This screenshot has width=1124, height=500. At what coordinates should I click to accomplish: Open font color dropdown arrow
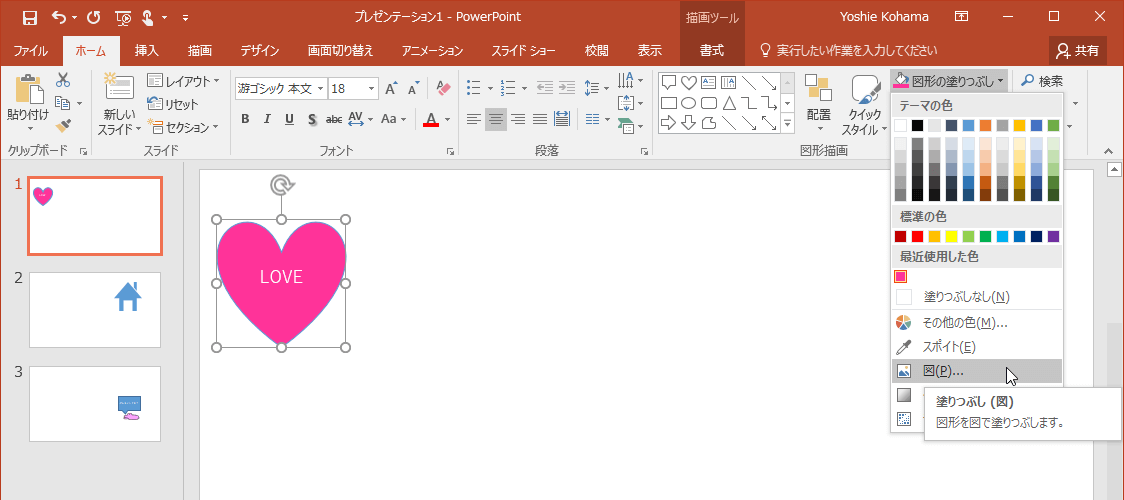pos(448,119)
